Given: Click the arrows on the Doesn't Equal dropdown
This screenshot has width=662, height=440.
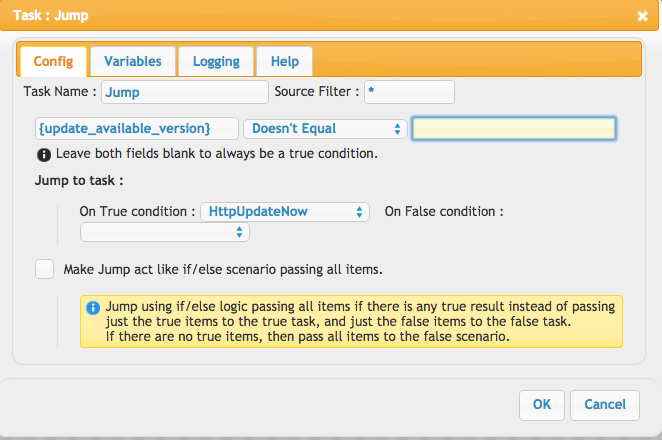Looking at the screenshot, I should [397, 129].
